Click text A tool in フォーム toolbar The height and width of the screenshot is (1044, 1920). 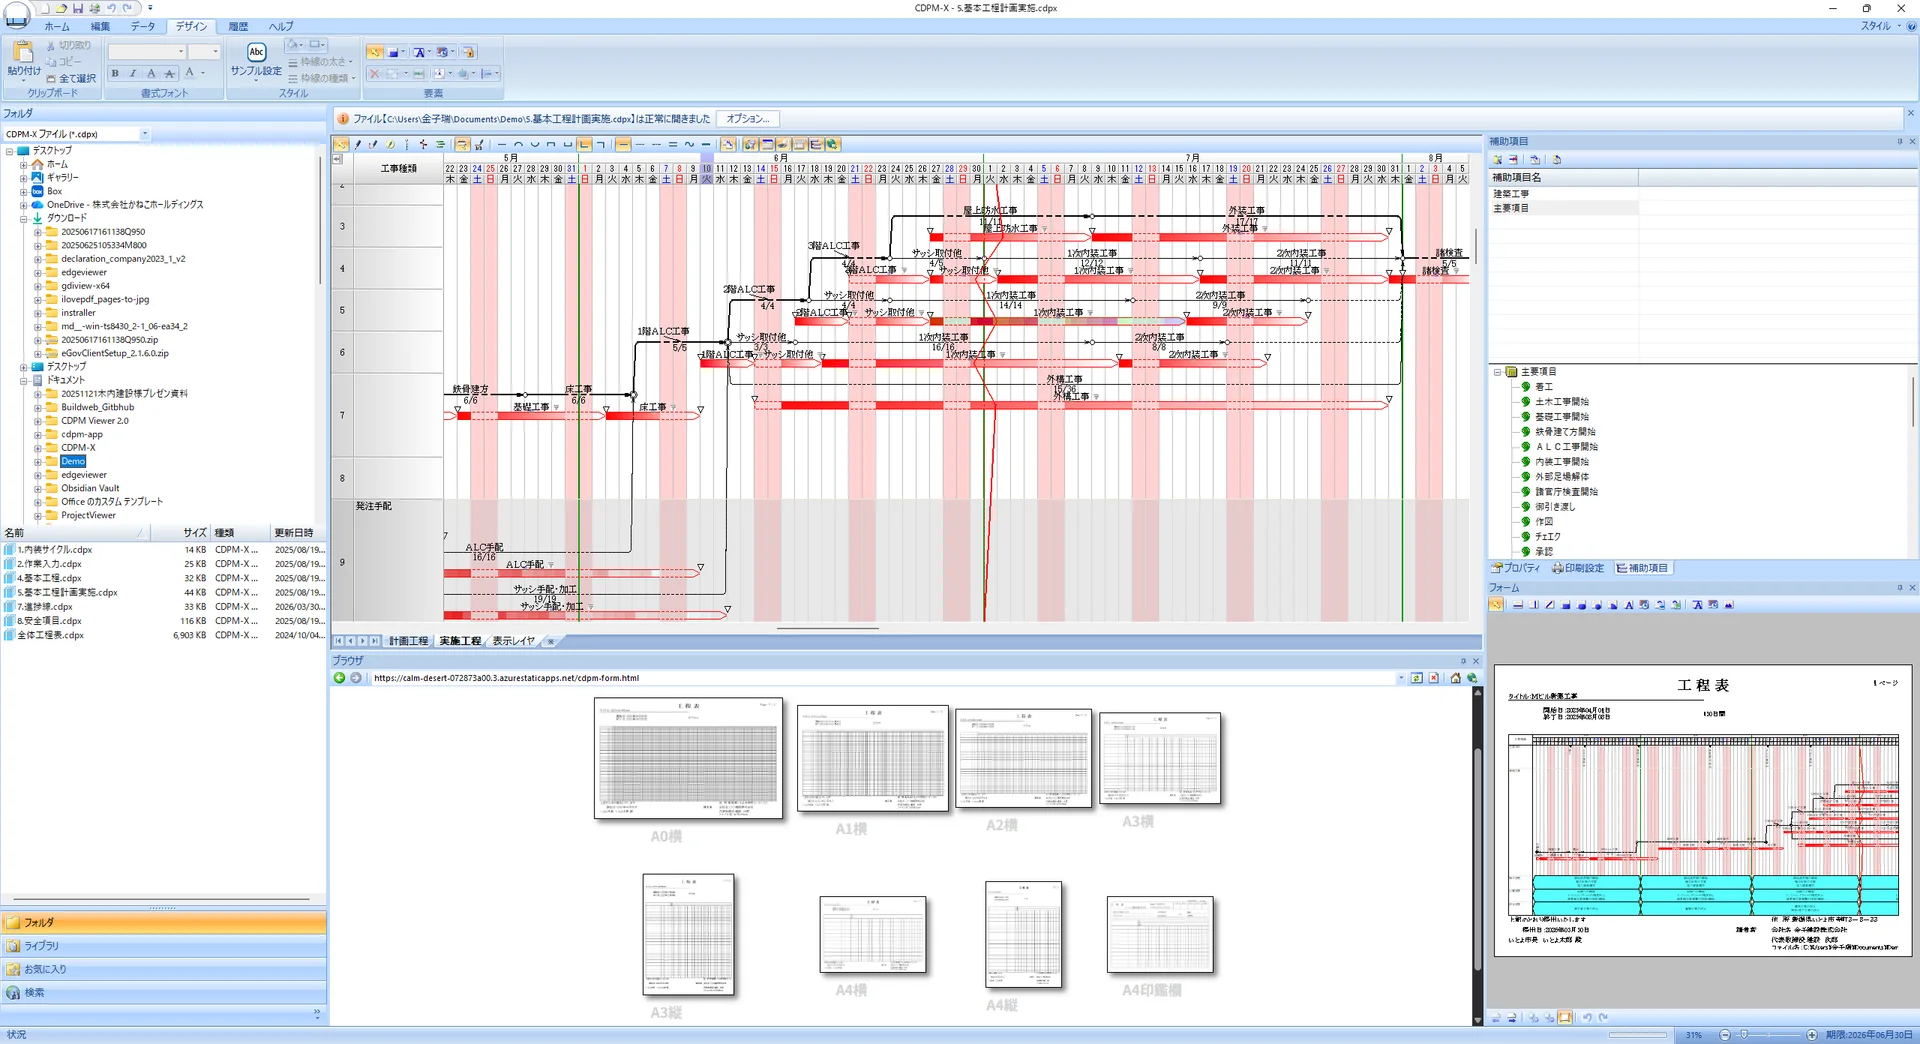tap(1629, 605)
